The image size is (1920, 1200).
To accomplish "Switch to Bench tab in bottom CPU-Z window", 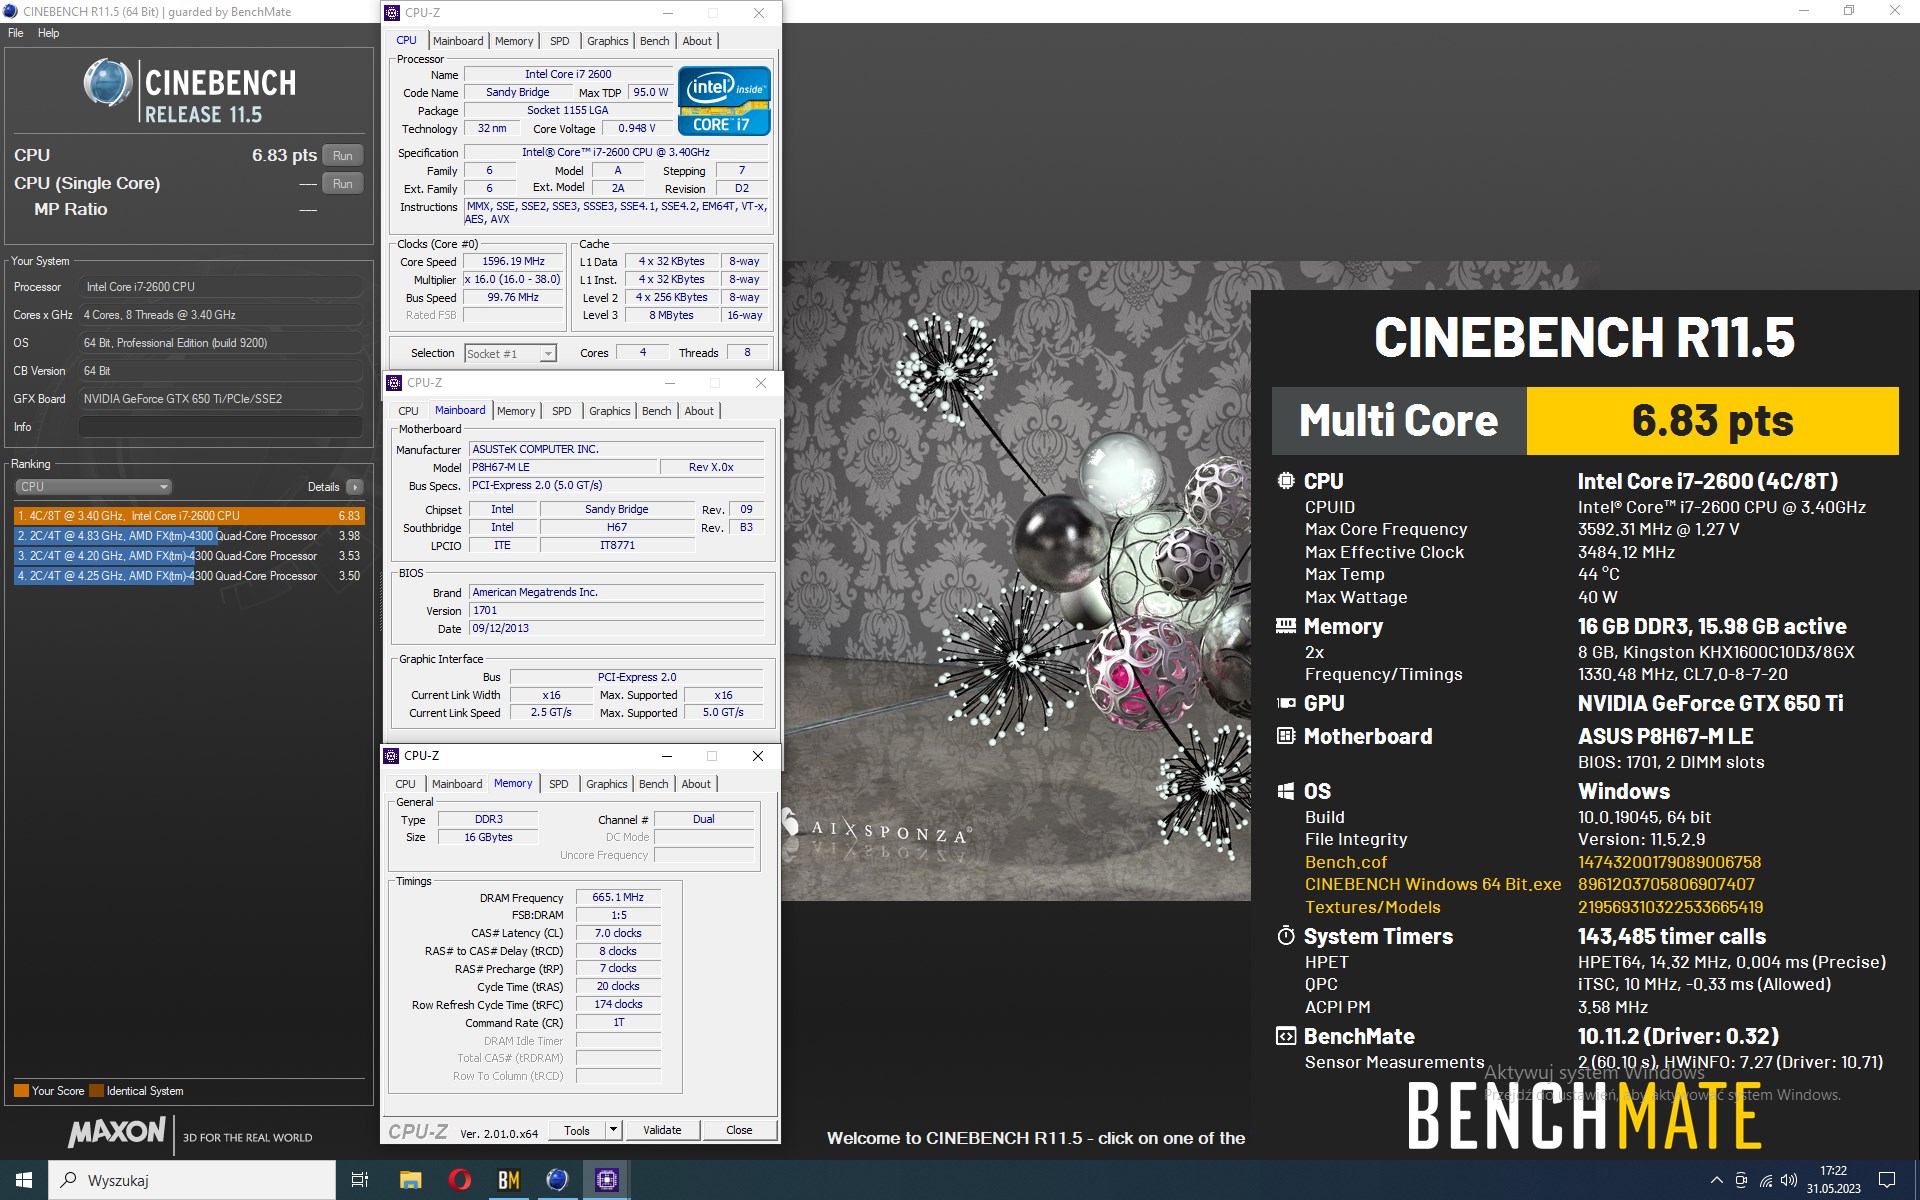I will 654,784.
